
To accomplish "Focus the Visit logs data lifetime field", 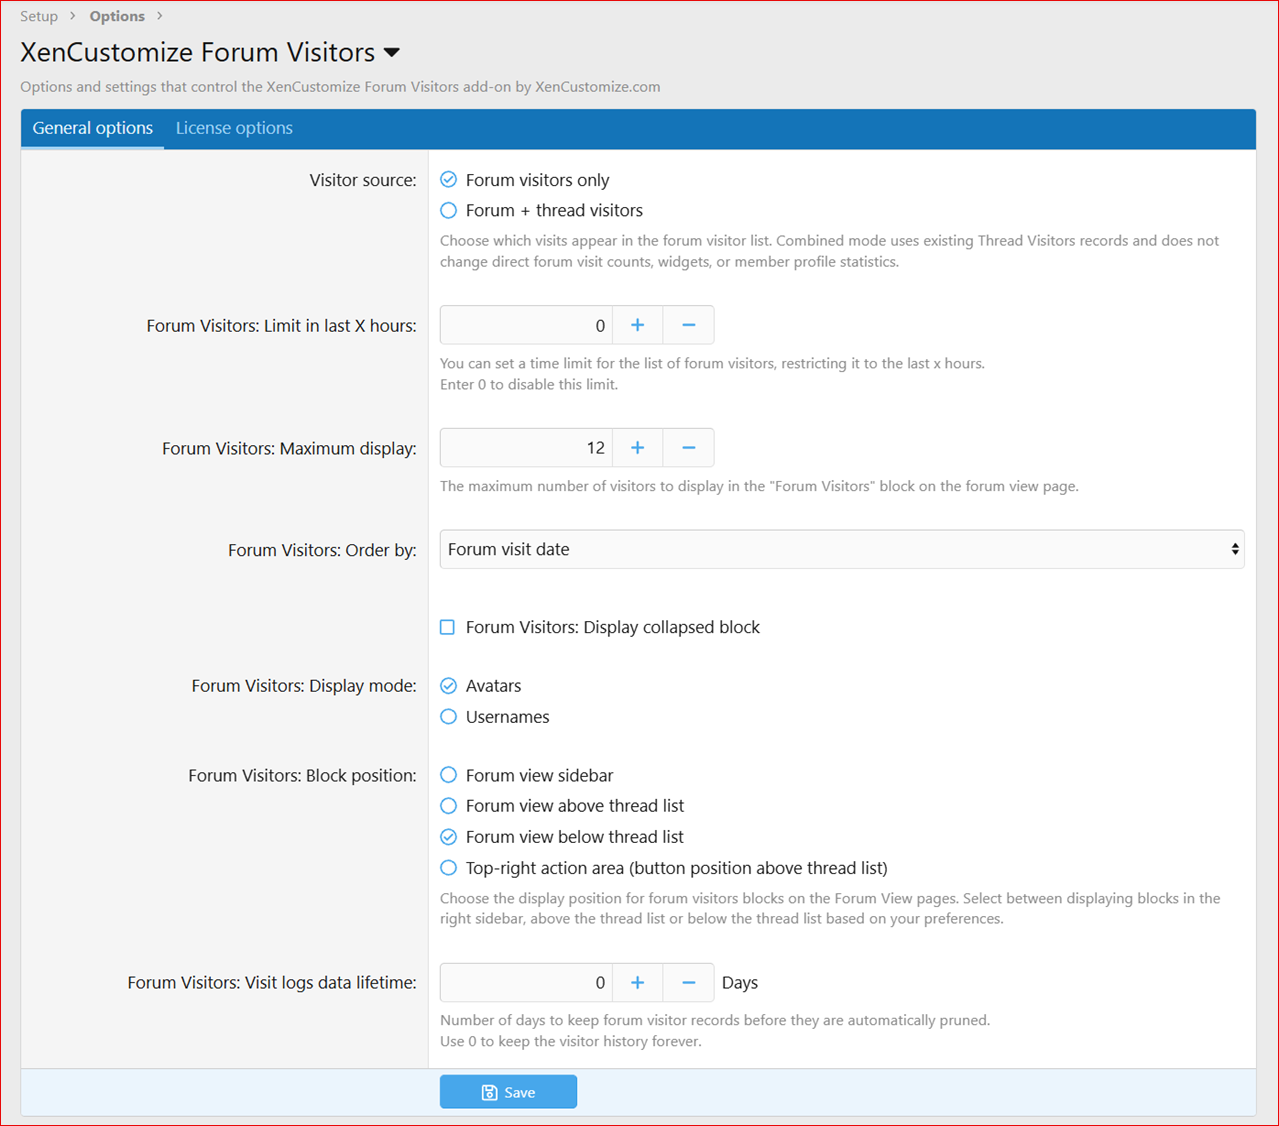I will click(526, 983).
